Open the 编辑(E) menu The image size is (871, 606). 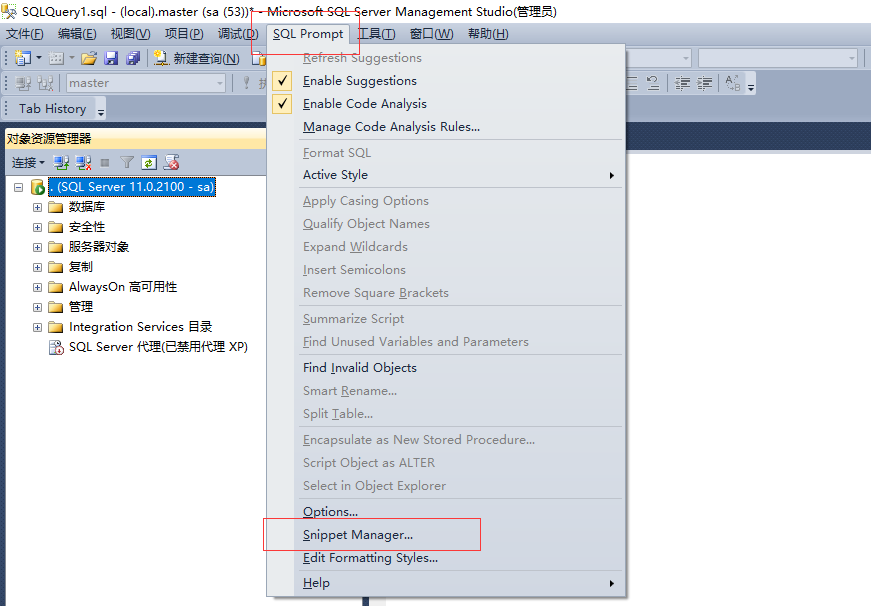coord(77,34)
